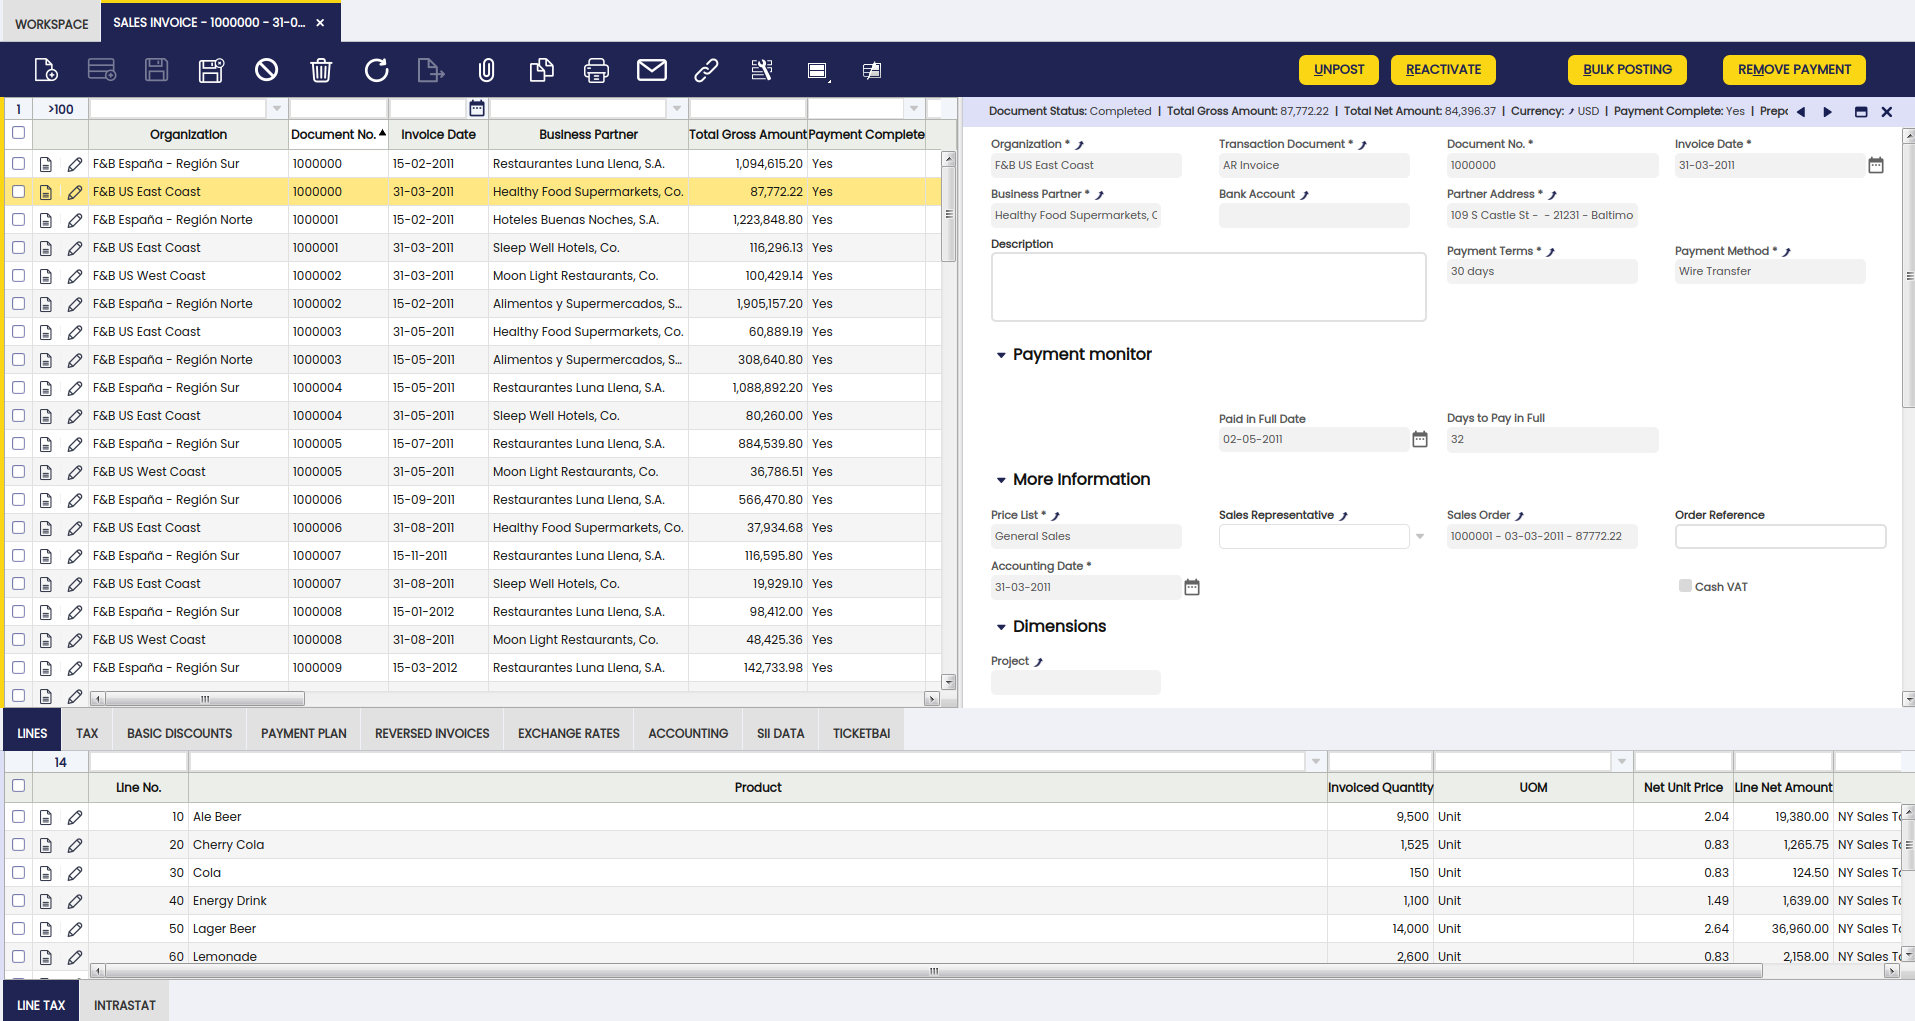Sort by Total Gross Amount column header
Image resolution: width=1915 pixels, height=1021 pixels.
pyautogui.click(x=747, y=134)
